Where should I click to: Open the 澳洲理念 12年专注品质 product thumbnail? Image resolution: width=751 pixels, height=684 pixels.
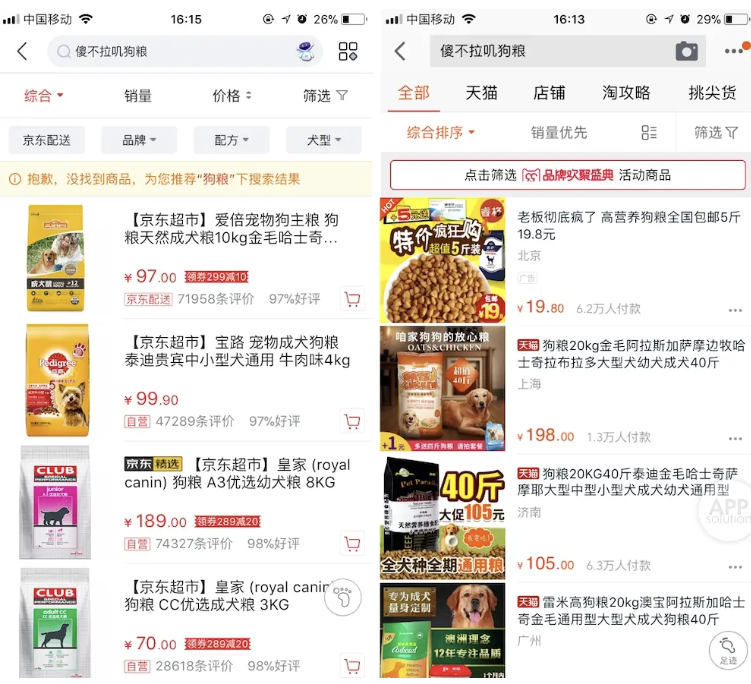coord(443,630)
